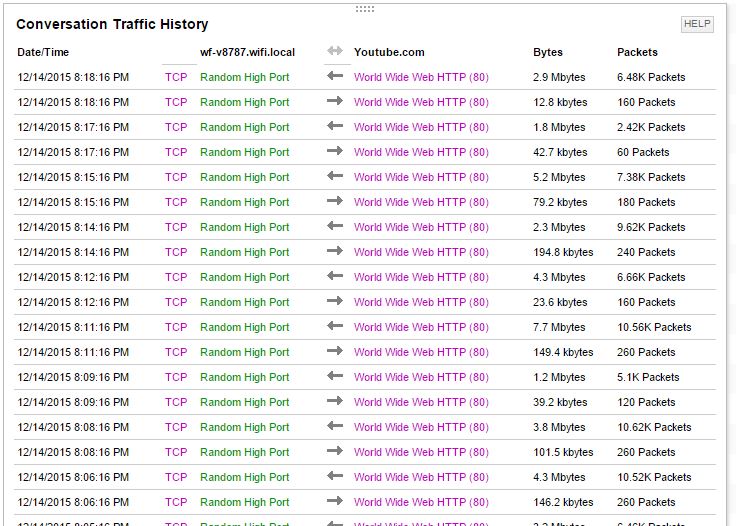Open World Wide Web HTTP link, 42.7 kbytes row
The image size is (736, 526).
pyautogui.click(x=421, y=152)
